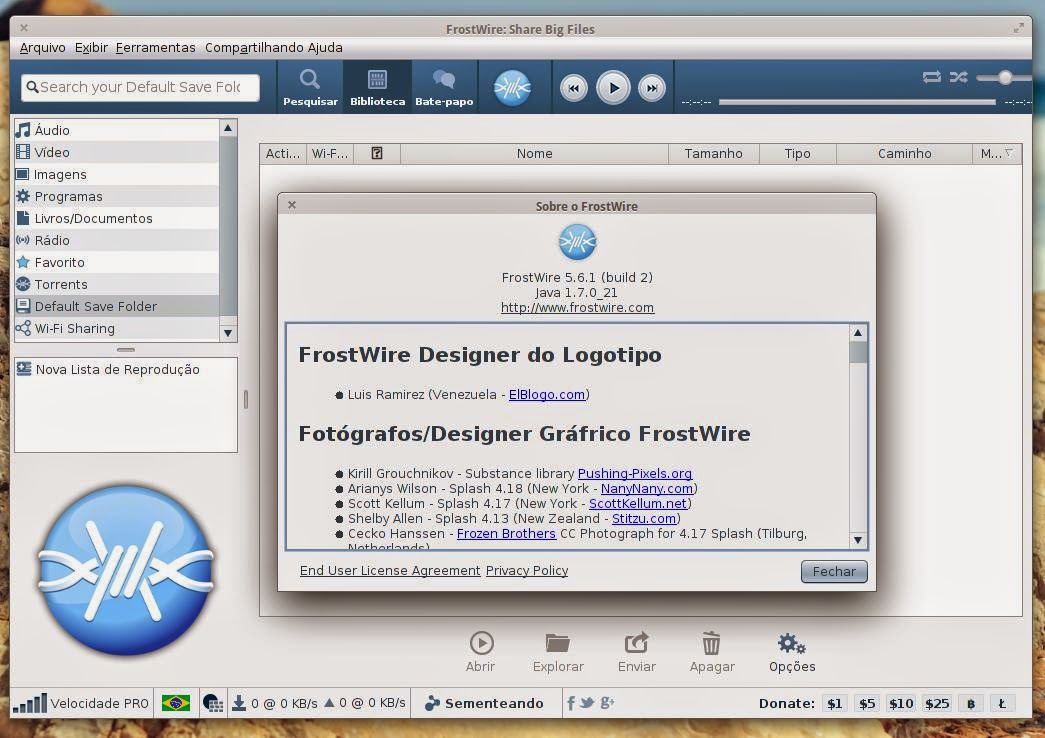Open the Privacy Policy link
Screen dimensions: 1045x738
(x=526, y=571)
